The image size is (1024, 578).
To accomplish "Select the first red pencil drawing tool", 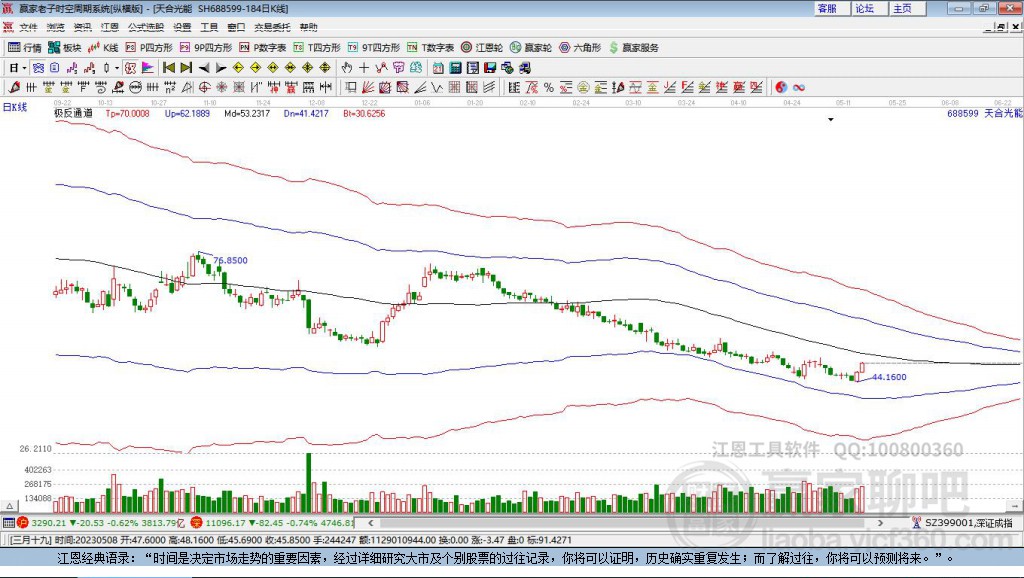I will click(14, 87).
